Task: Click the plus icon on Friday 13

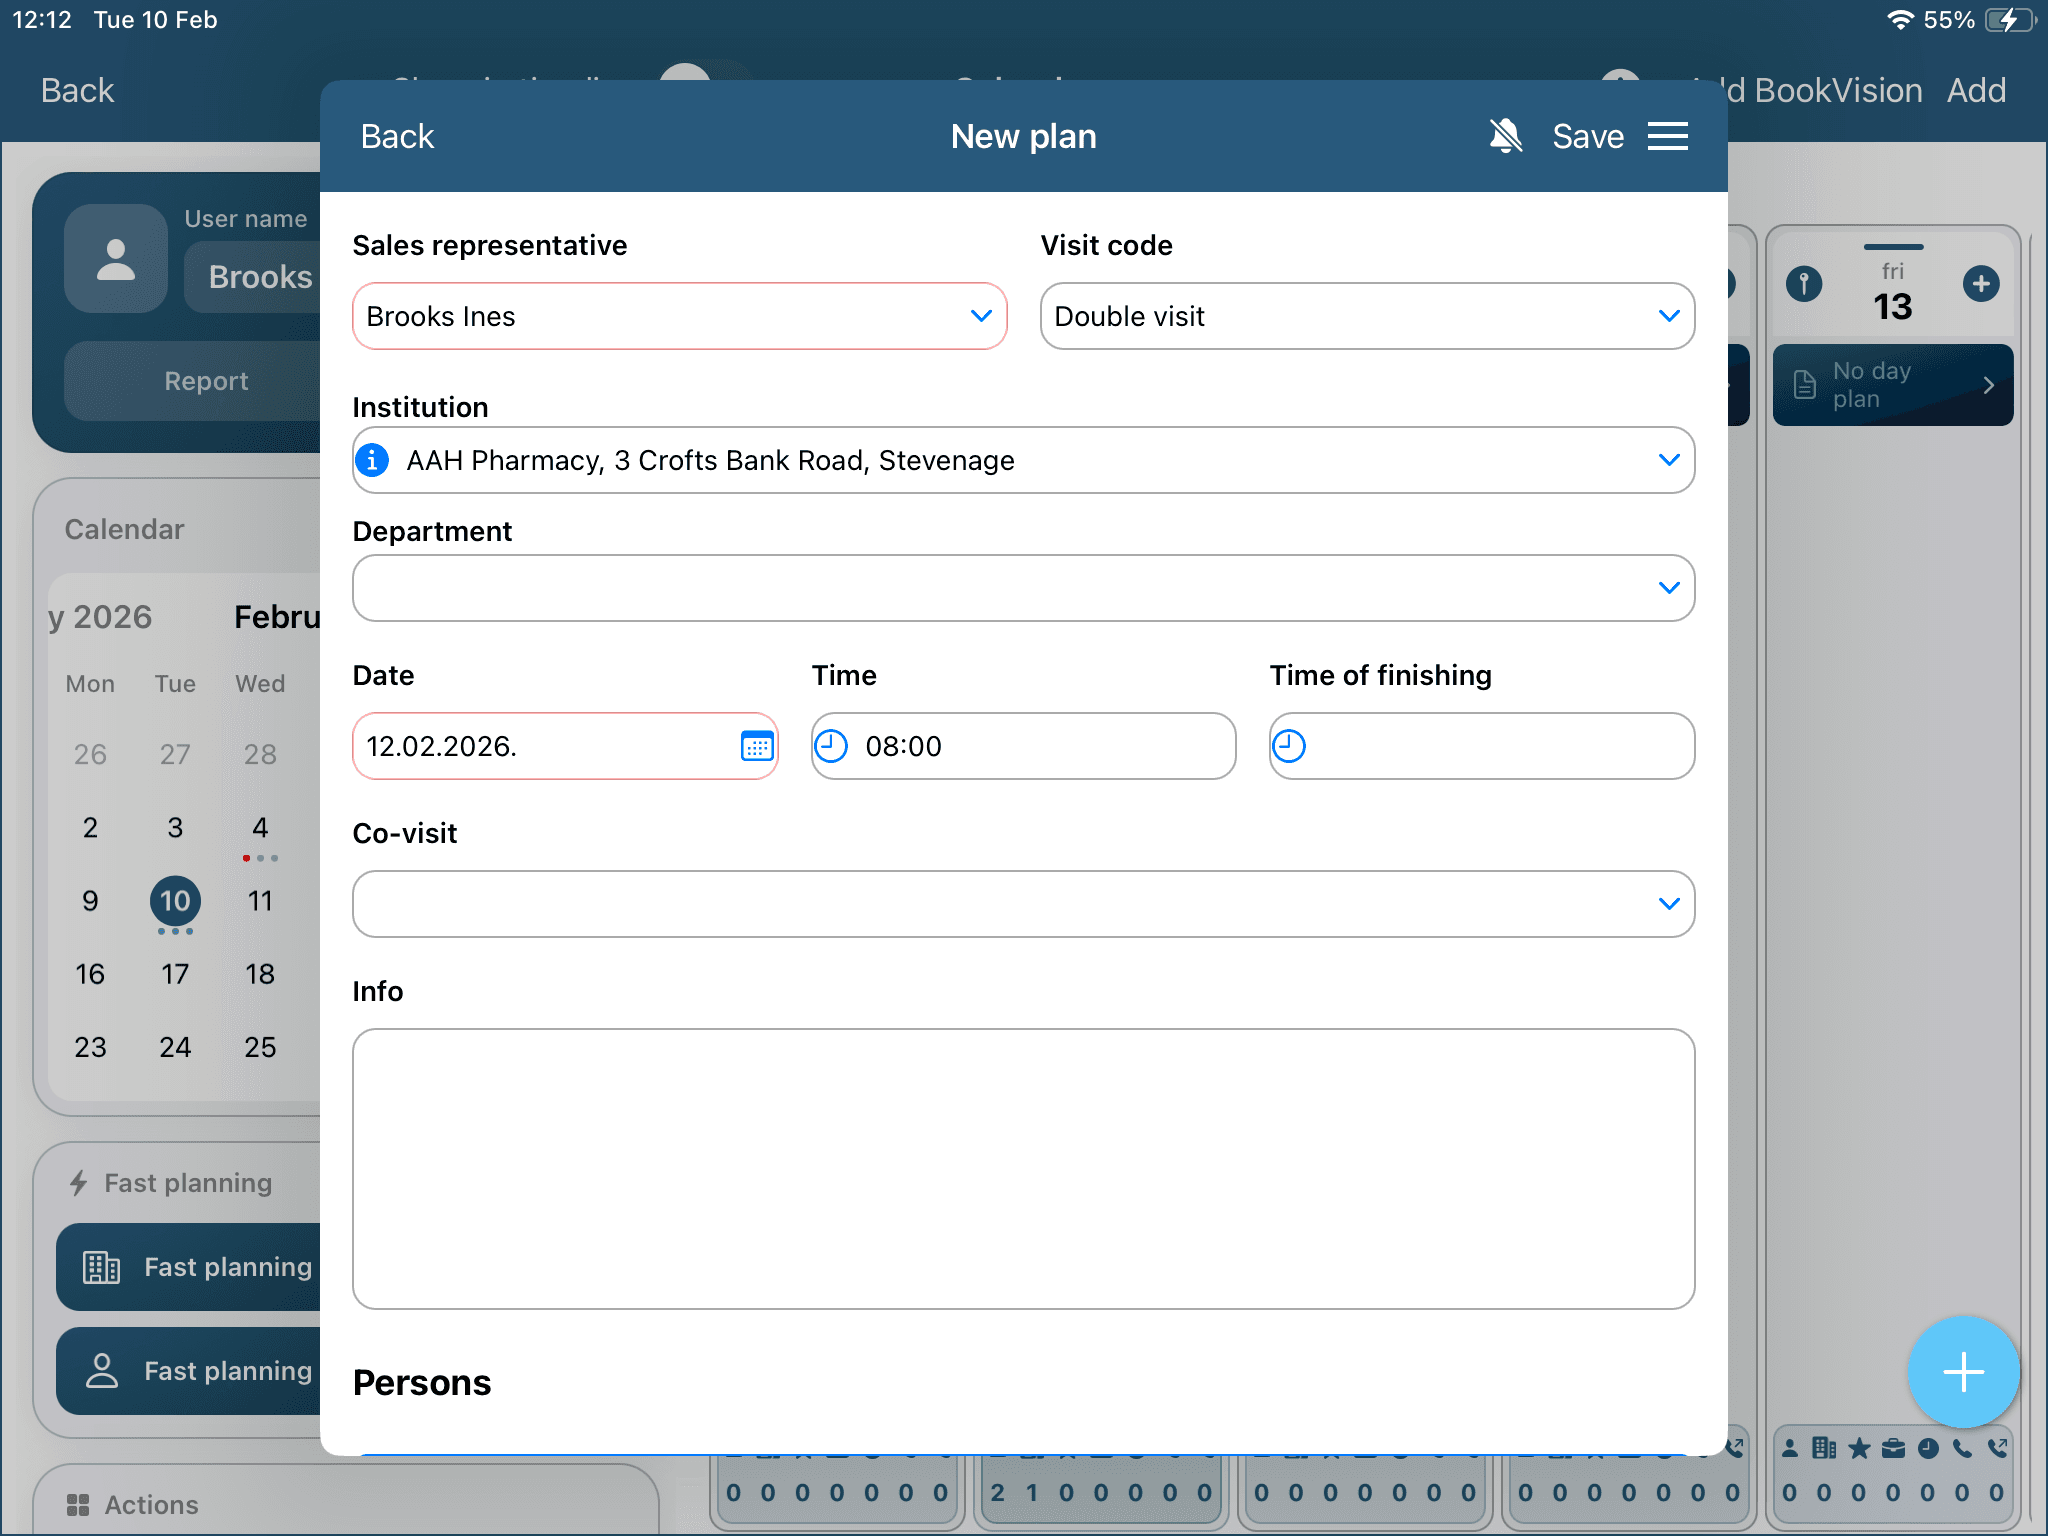Action: pyautogui.click(x=1980, y=284)
